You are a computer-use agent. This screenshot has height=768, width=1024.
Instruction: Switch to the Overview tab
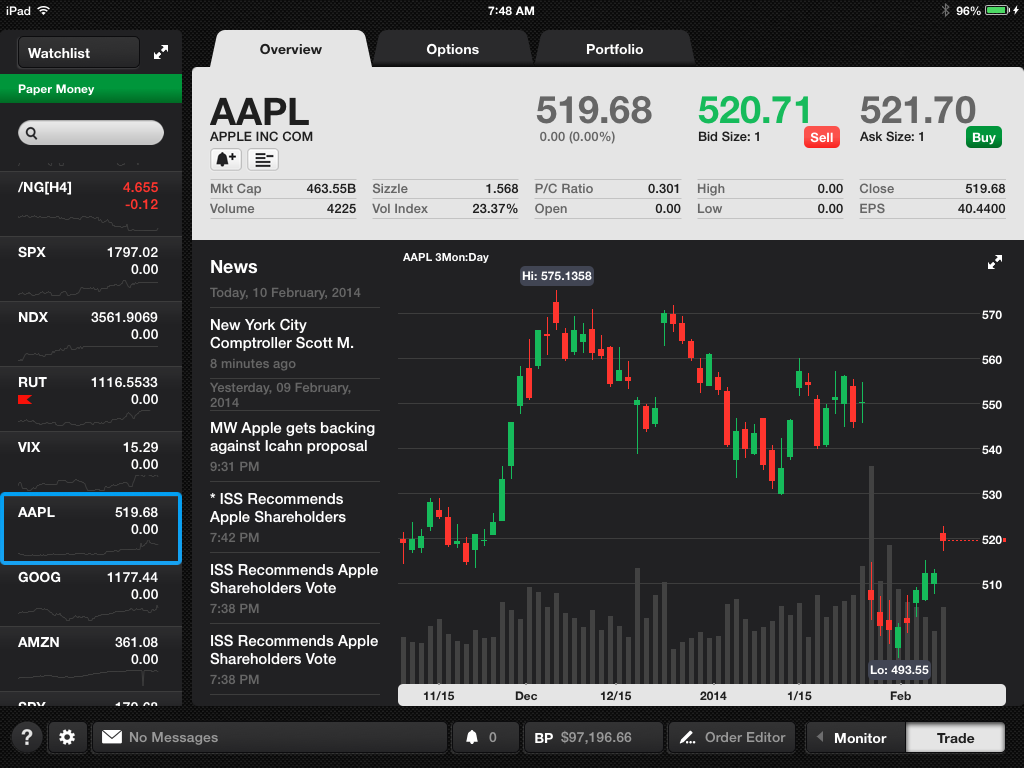pyautogui.click(x=291, y=49)
